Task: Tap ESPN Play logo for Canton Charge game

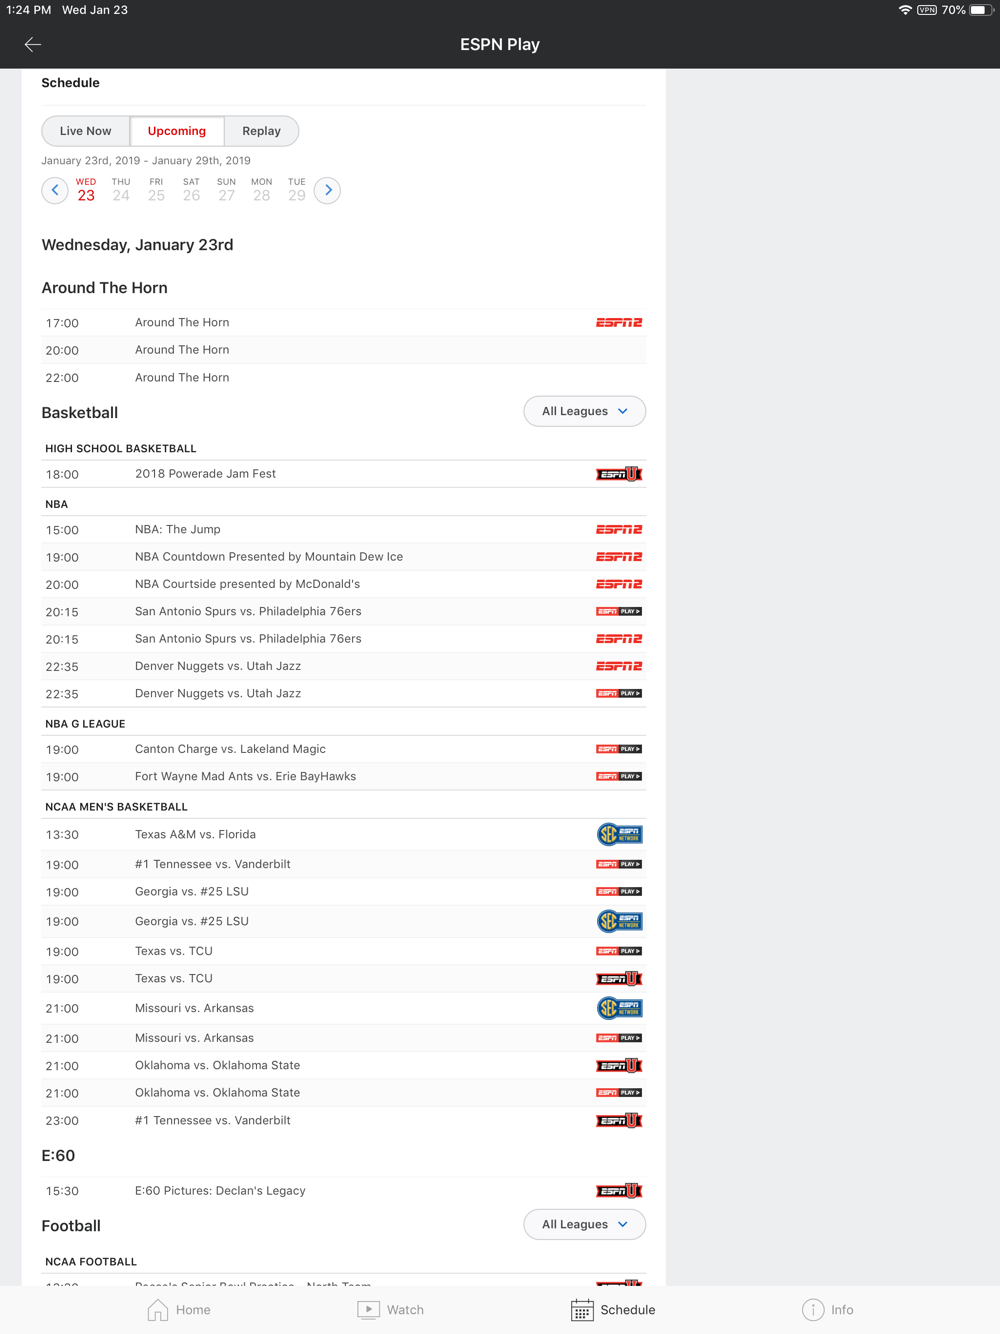Action: click(619, 749)
